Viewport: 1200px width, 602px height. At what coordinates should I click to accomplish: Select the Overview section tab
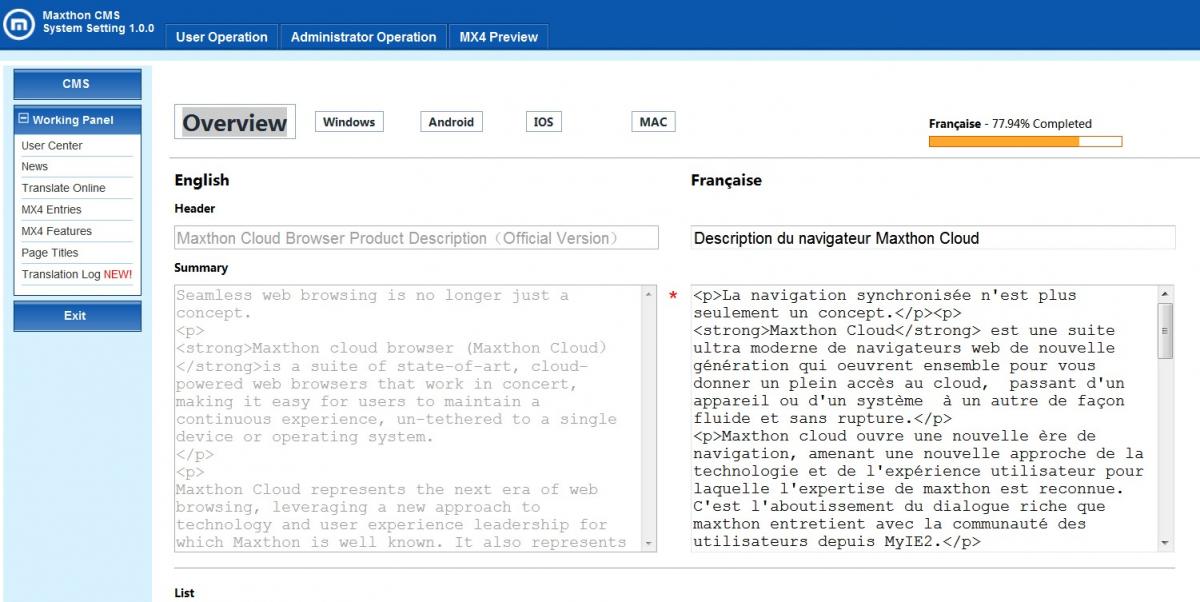click(235, 122)
